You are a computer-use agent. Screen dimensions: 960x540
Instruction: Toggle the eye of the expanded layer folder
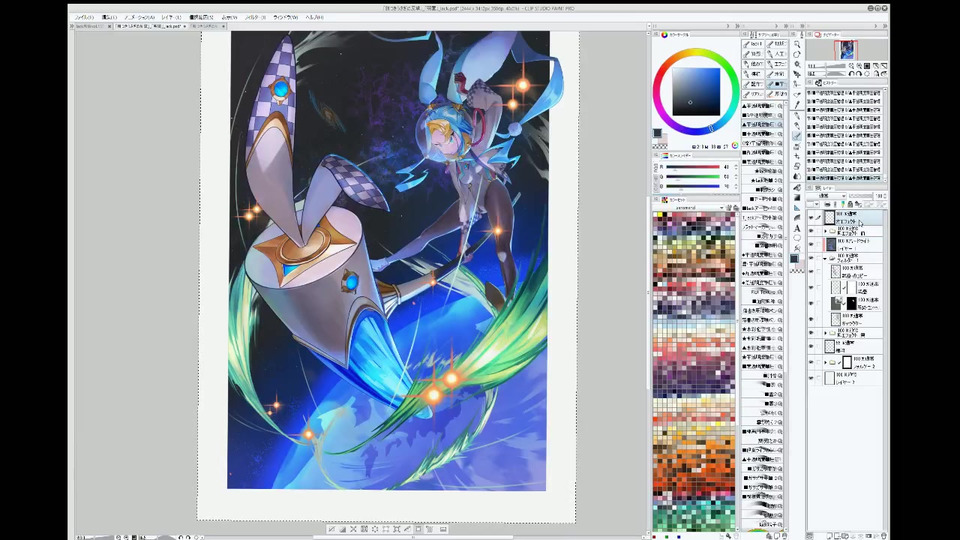coord(811,258)
